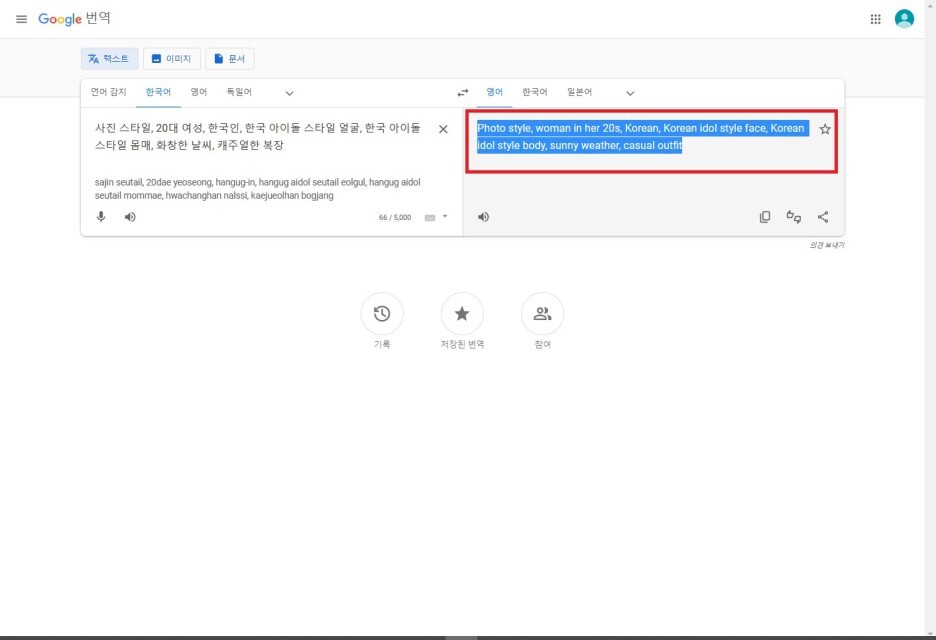Select the 텍스트 translation mode
The height and width of the screenshot is (640, 936).
[x=109, y=59]
